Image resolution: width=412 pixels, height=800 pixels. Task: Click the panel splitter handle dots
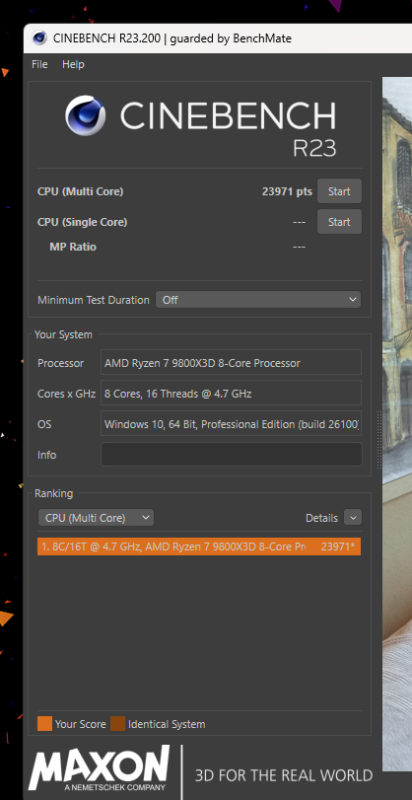[x=379, y=440]
